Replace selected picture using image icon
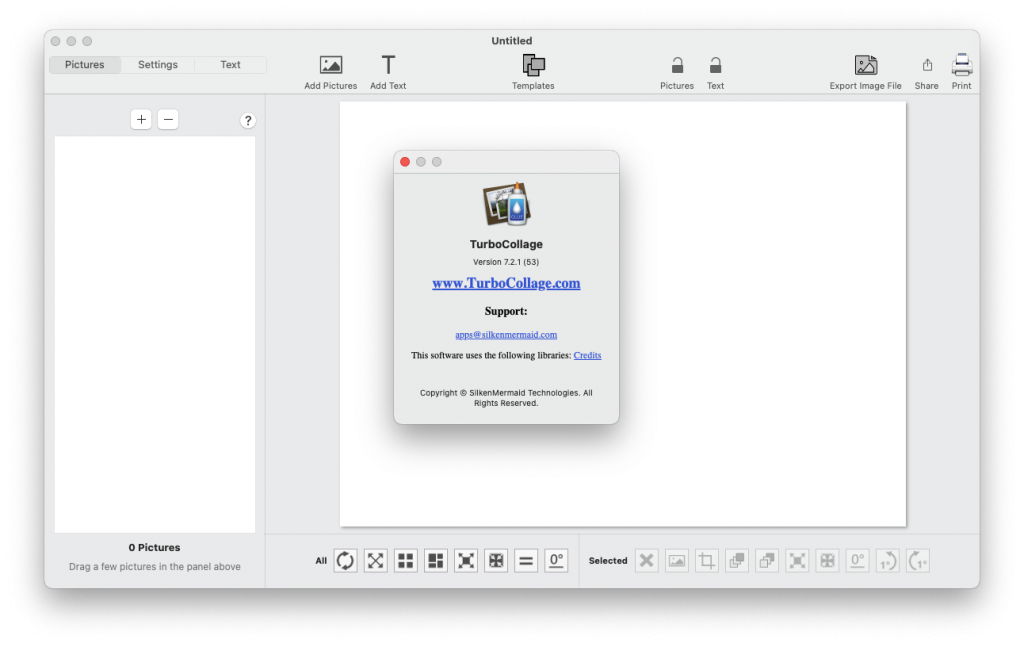 coord(677,560)
